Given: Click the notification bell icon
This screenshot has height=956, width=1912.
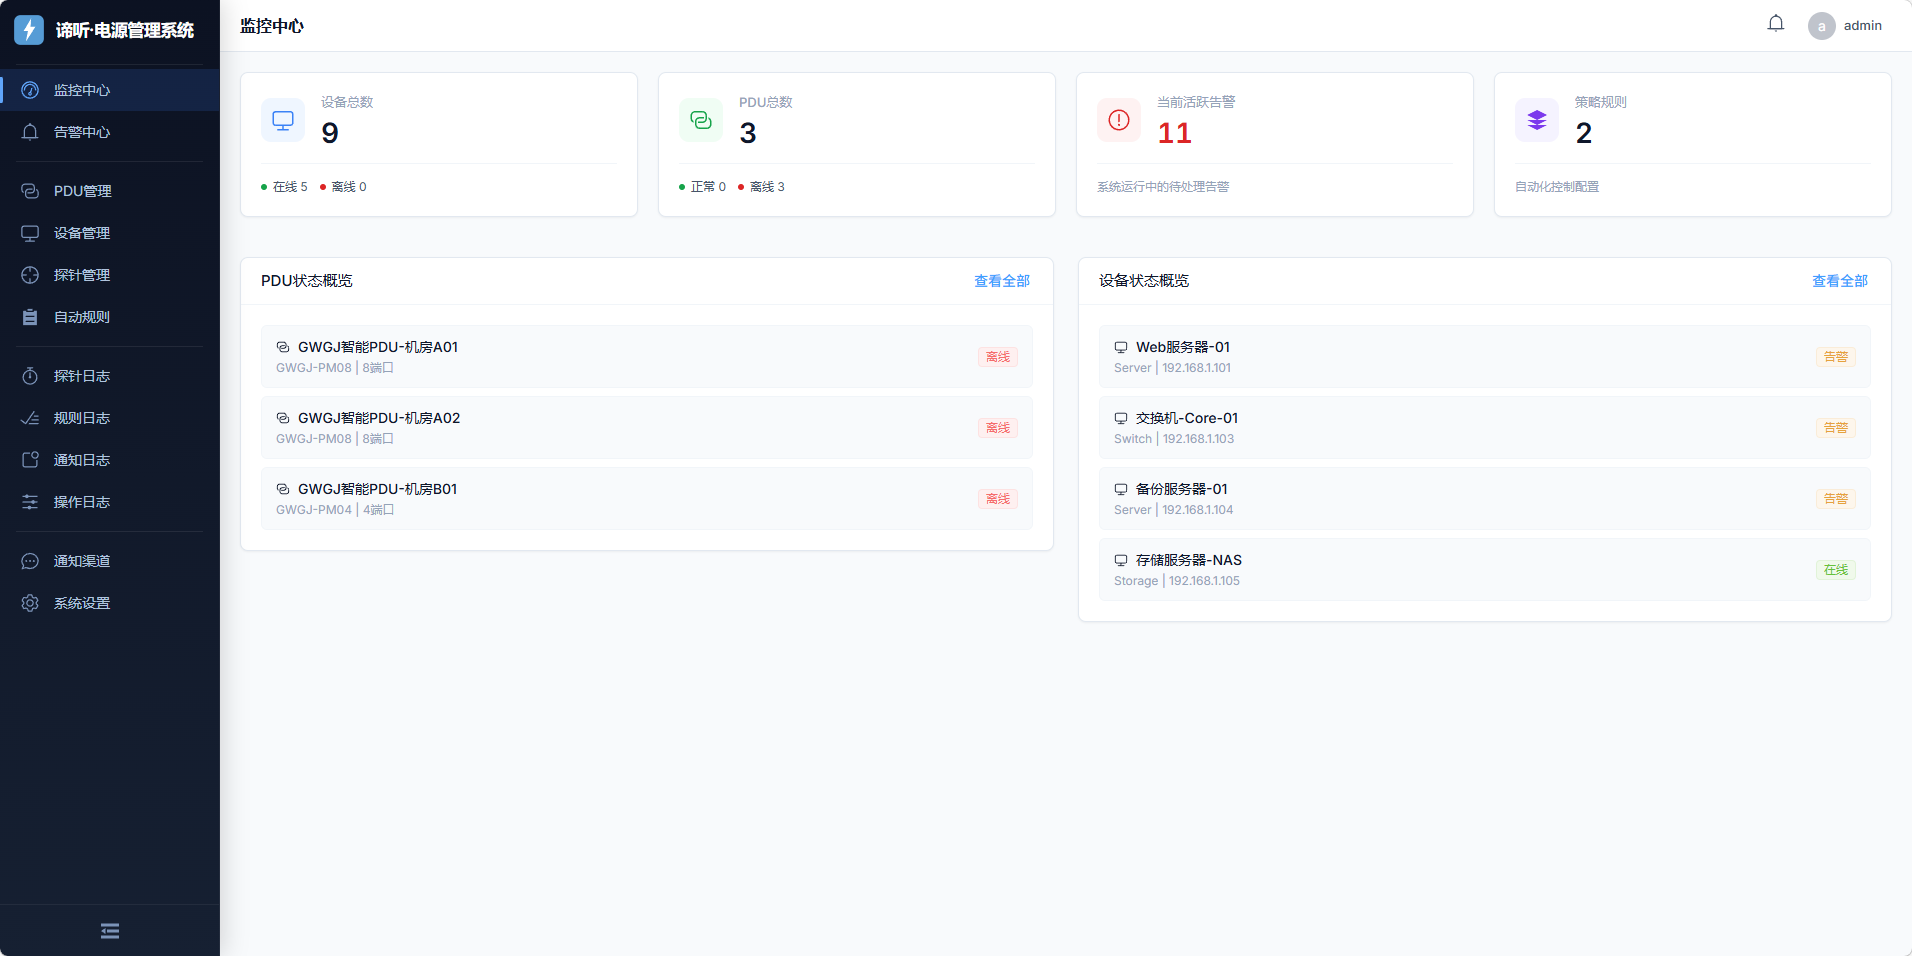Looking at the screenshot, I should tap(1775, 24).
